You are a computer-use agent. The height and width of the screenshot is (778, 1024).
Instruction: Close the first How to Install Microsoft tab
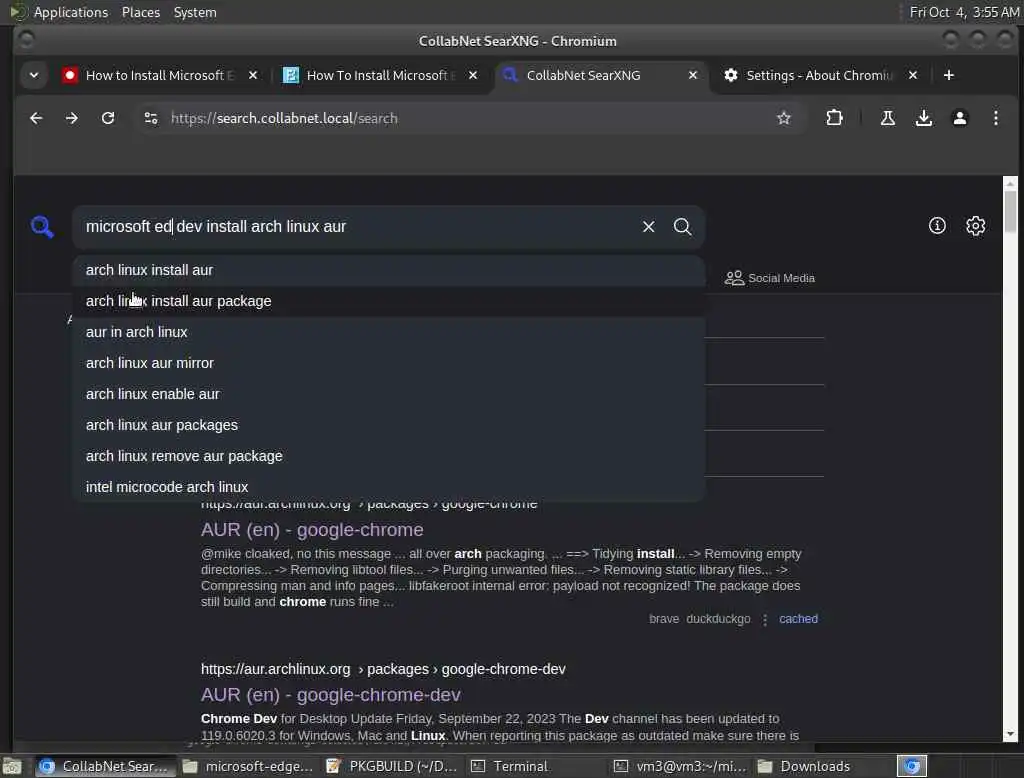pyautogui.click(x=253, y=75)
